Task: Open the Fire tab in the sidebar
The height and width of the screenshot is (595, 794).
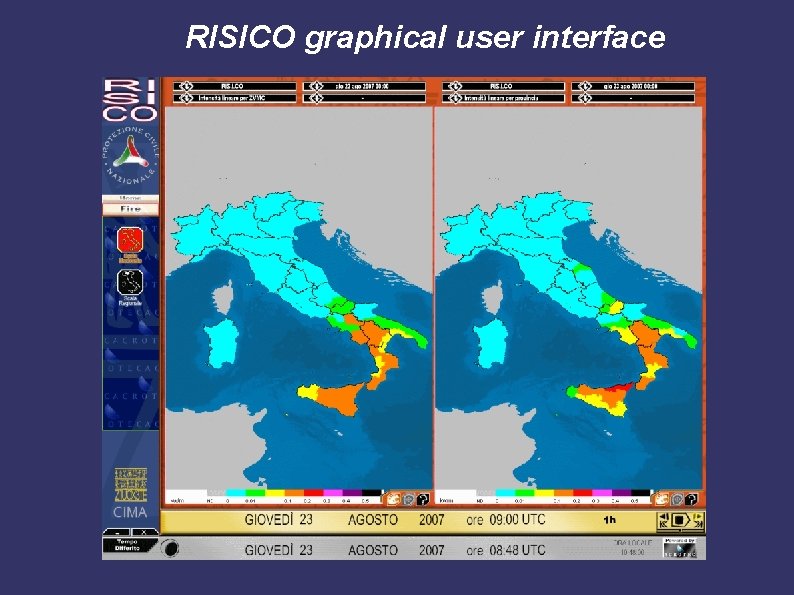Action: click(x=130, y=209)
